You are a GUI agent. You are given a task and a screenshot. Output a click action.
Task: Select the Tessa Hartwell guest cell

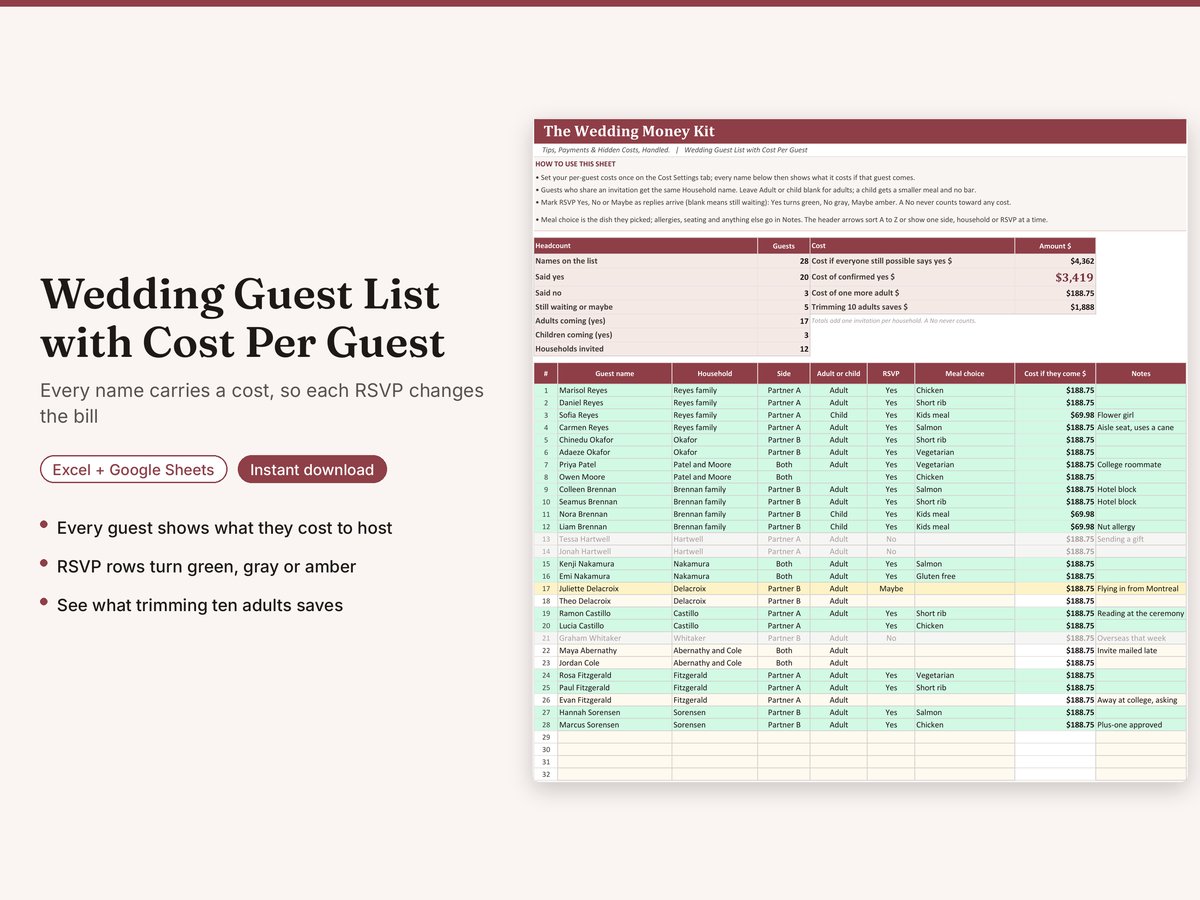614,539
